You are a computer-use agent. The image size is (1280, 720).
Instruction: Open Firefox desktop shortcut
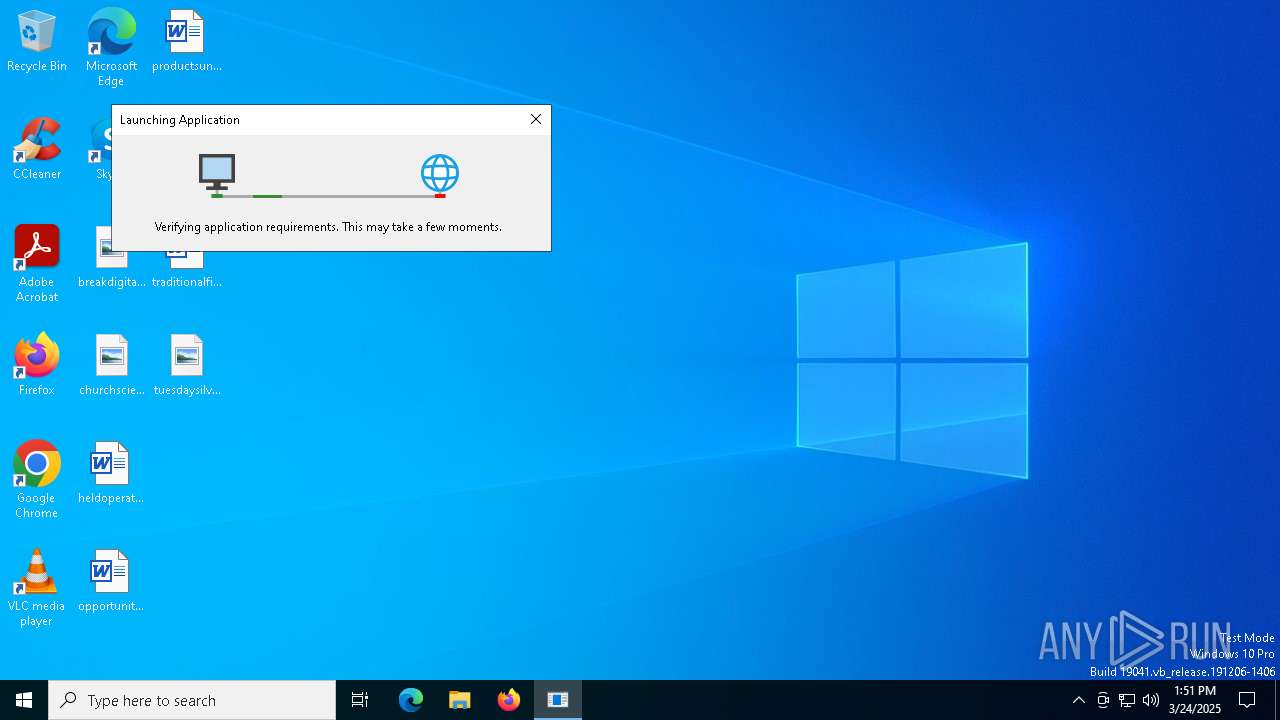pyautogui.click(x=37, y=365)
